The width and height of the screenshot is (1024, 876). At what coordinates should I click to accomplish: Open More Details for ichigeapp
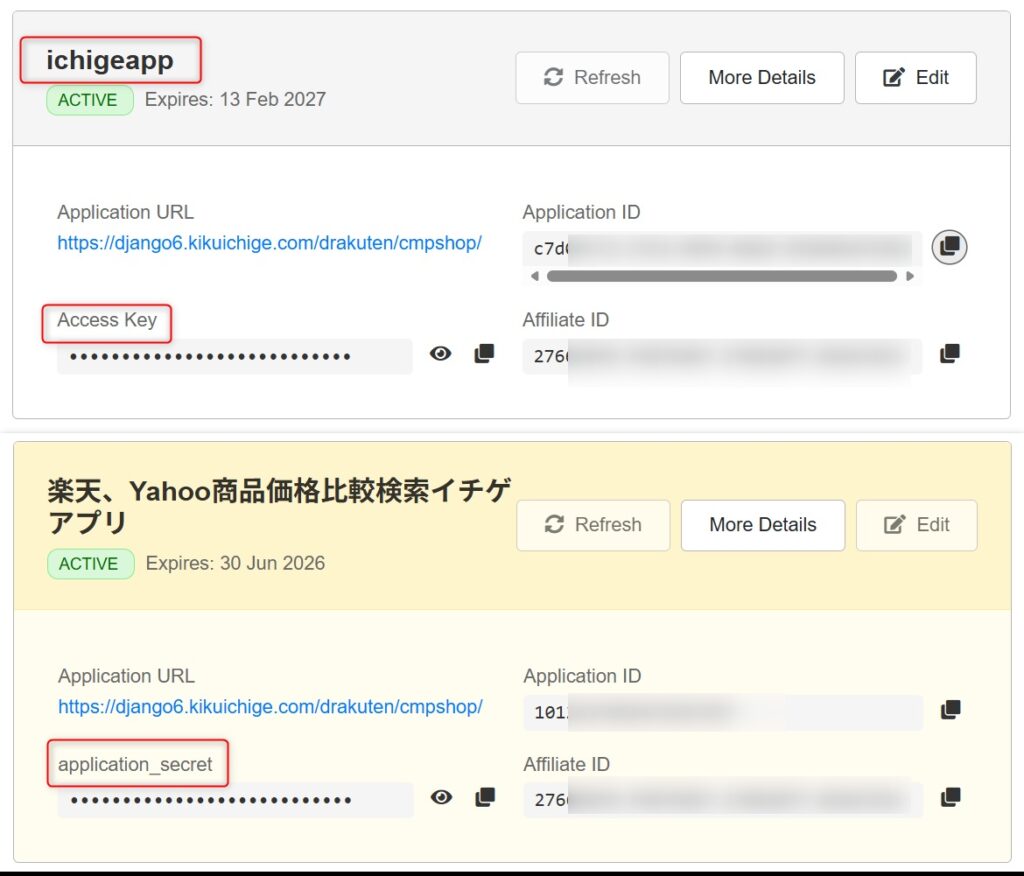click(762, 78)
